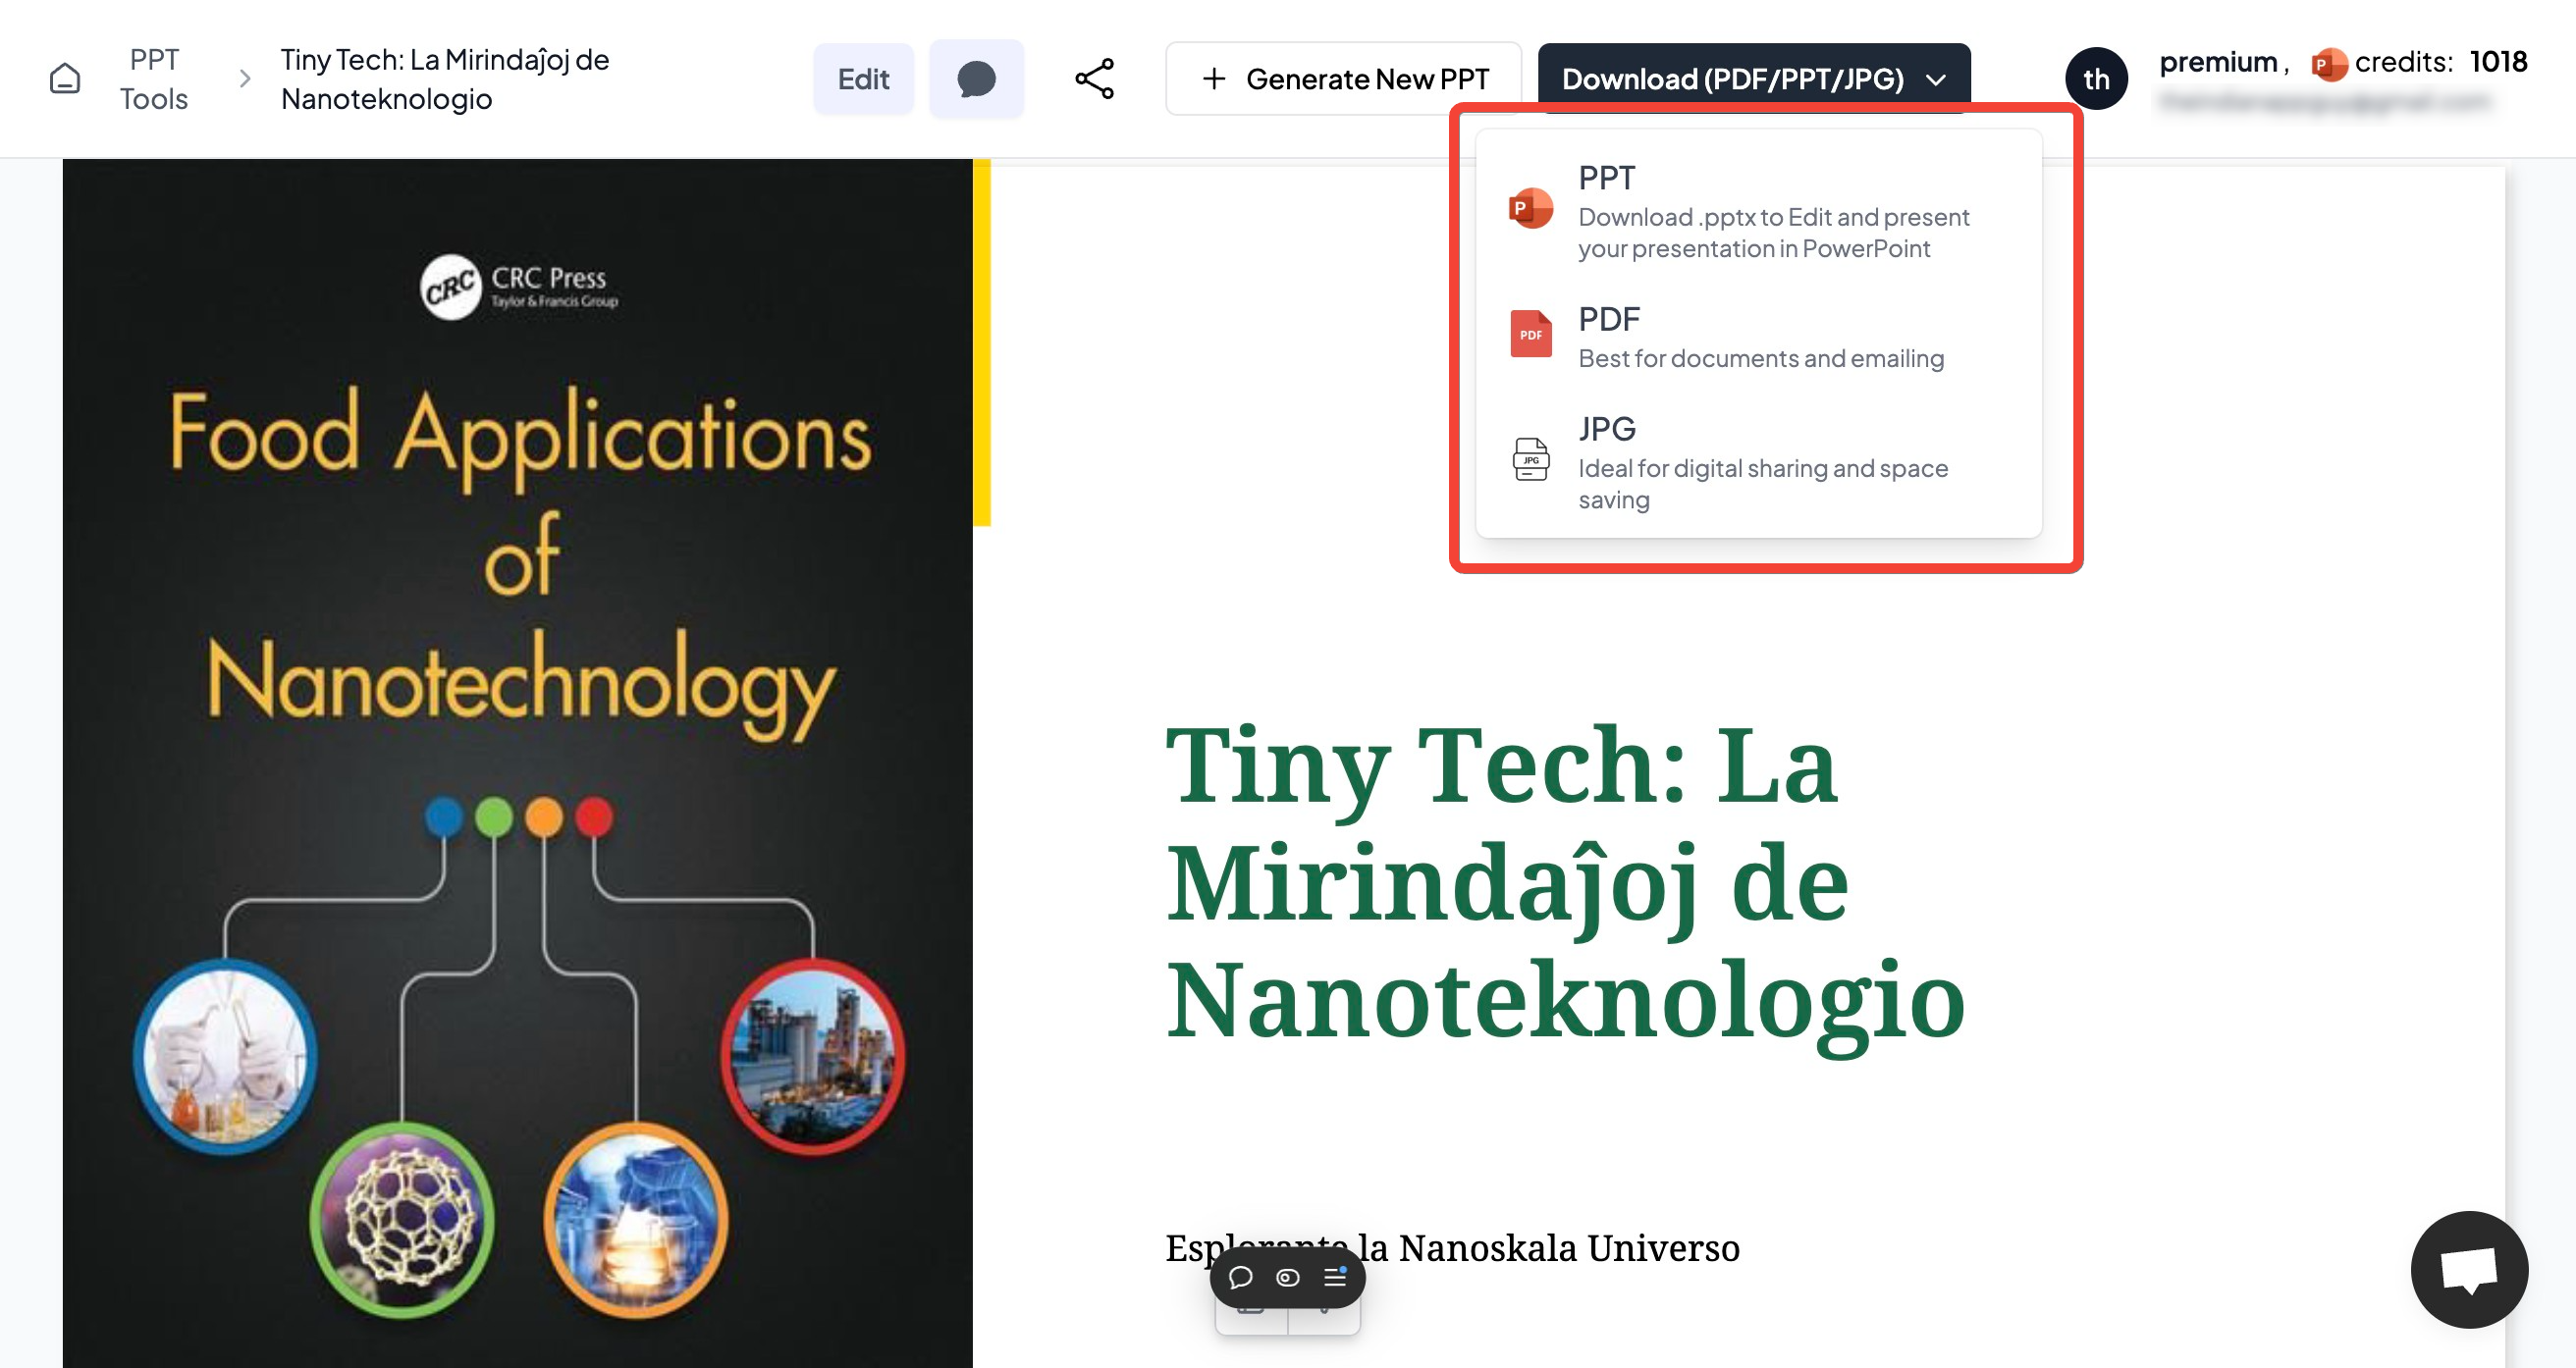
Task: Choose PDF download option
Action: pyautogui.click(x=1757, y=337)
